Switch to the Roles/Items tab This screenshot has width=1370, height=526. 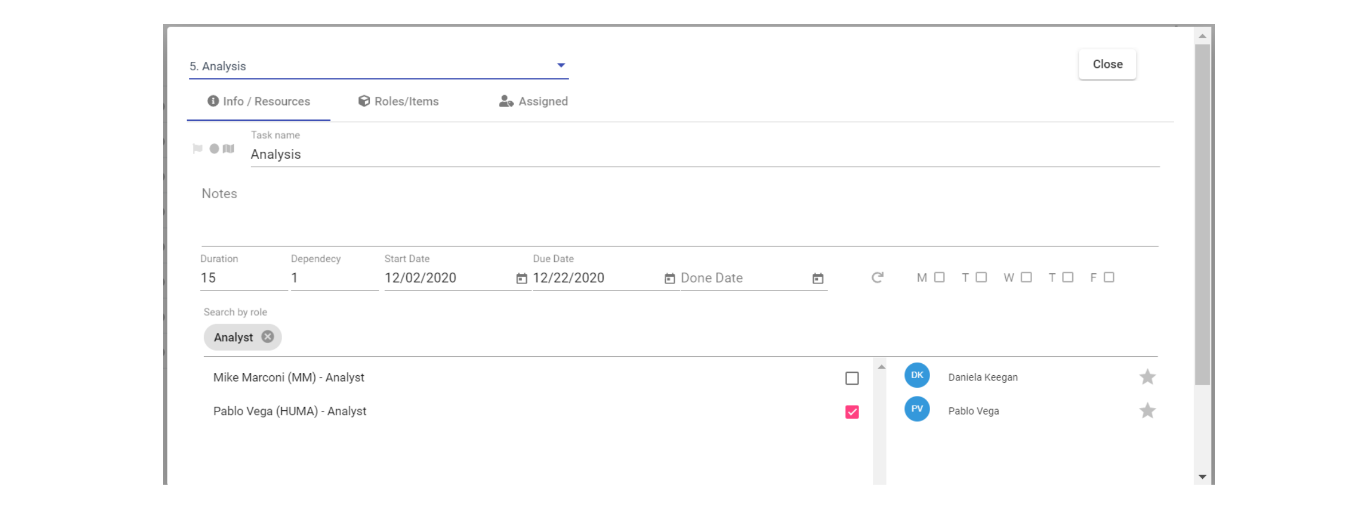(x=399, y=101)
